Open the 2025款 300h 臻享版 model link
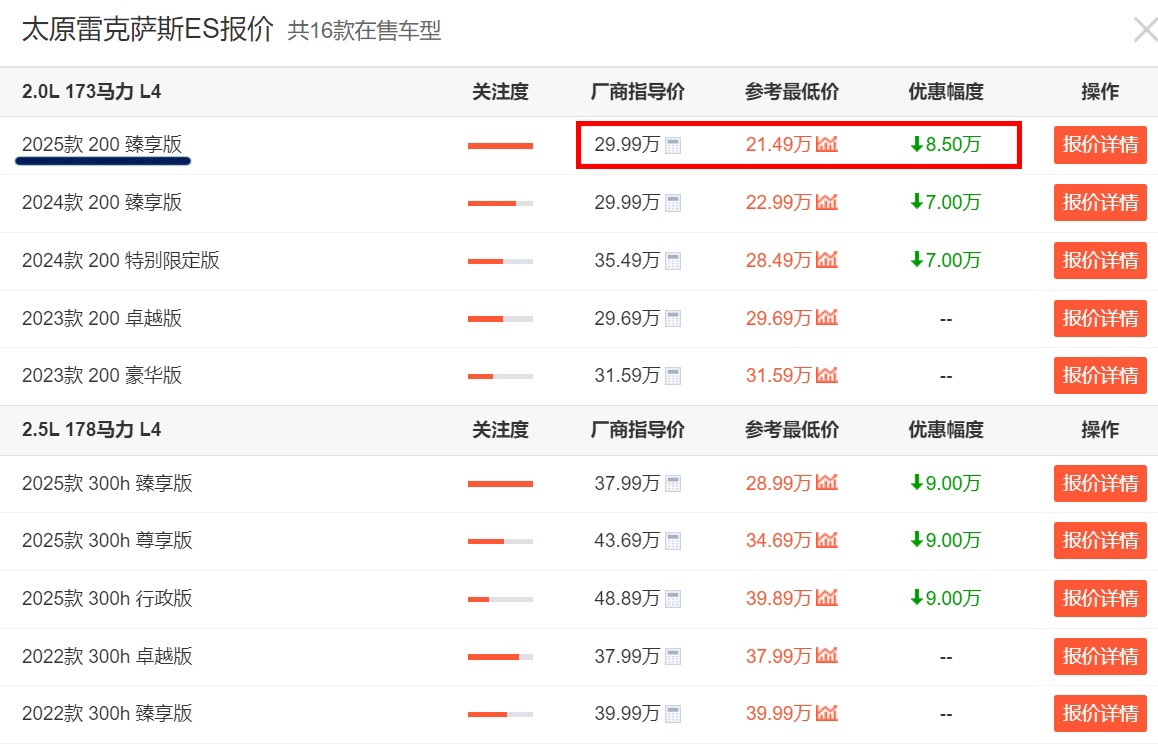The image size is (1158, 744). point(107,483)
